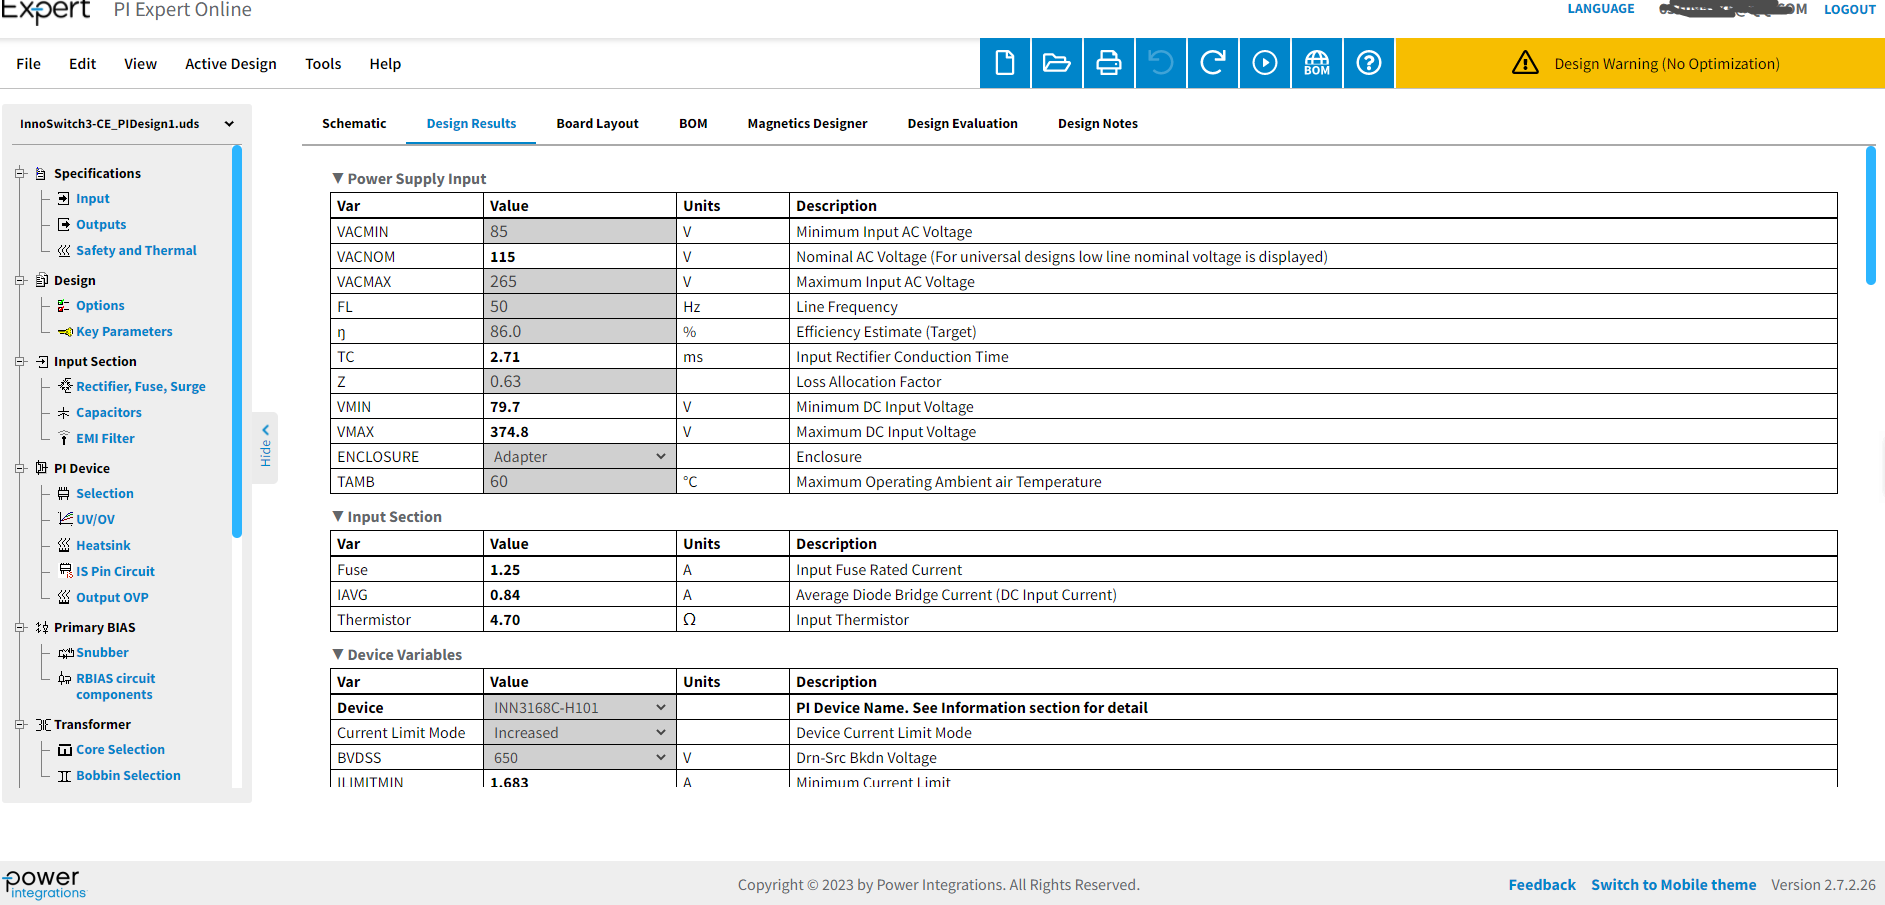Open the ENCLOSURE Adapter dropdown
The width and height of the screenshot is (1885, 905).
[580, 456]
